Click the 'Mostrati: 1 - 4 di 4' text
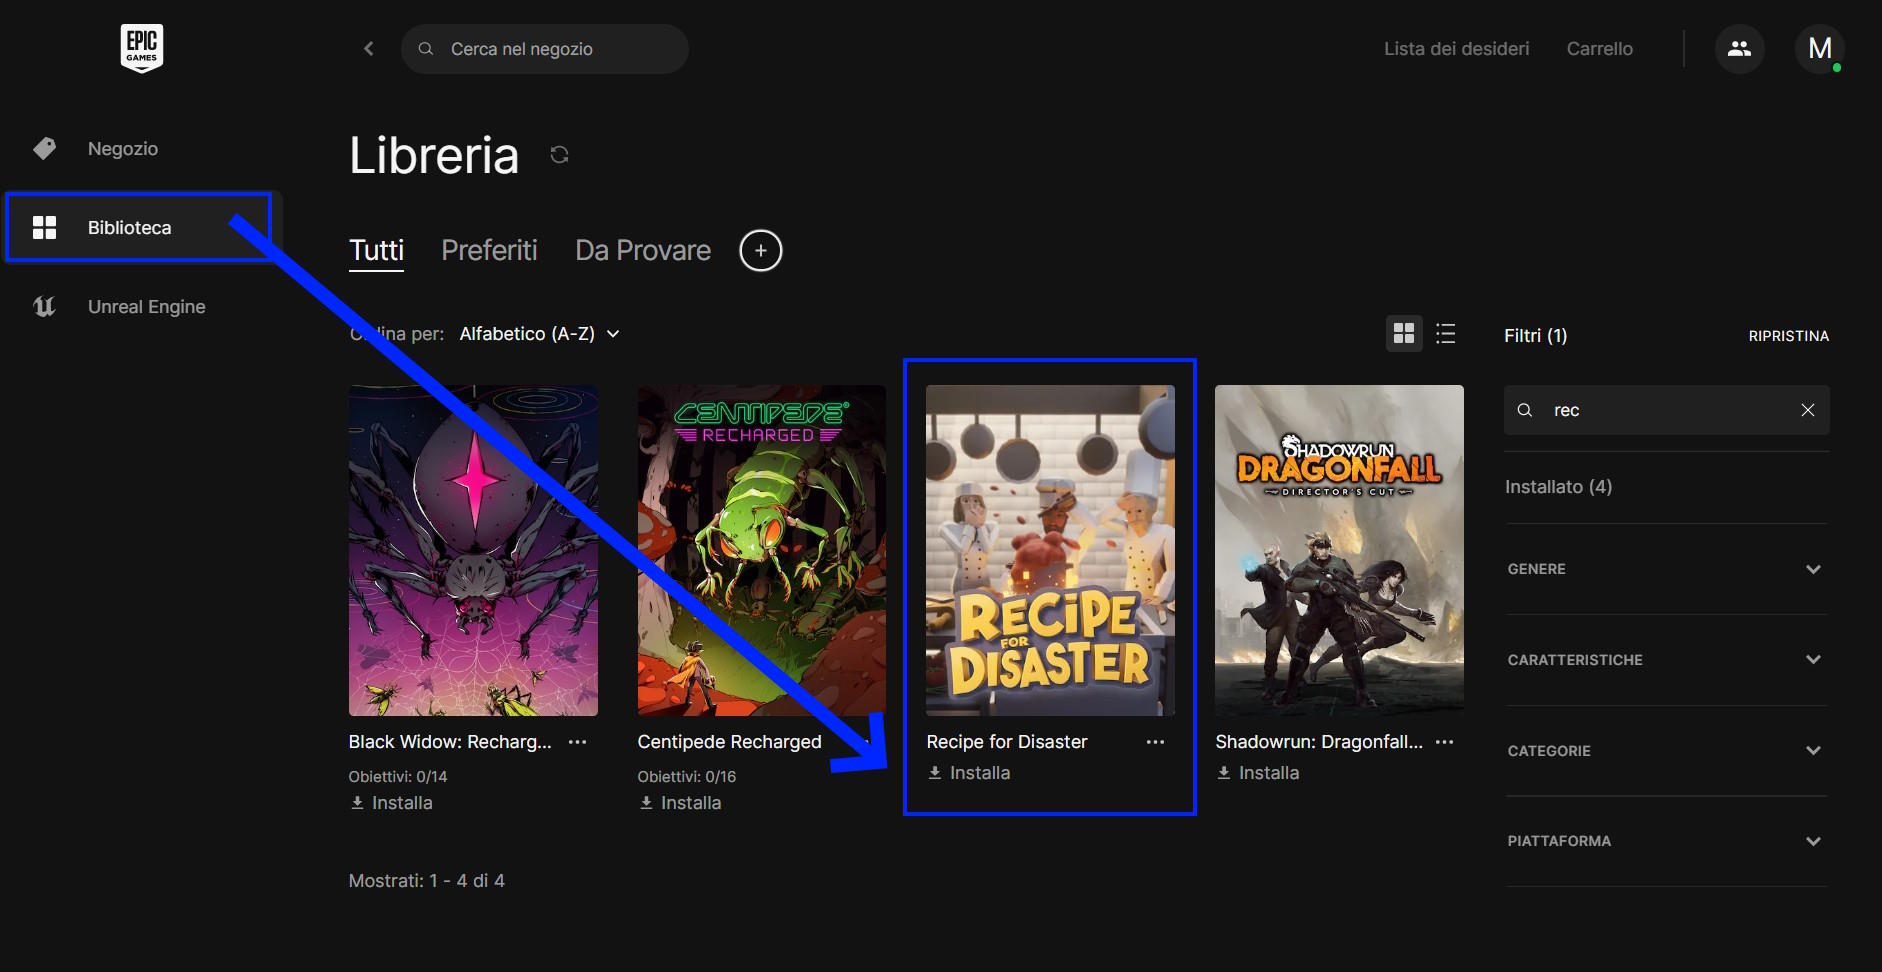The height and width of the screenshot is (972, 1882). pyautogui.click(x=427, y=881)
